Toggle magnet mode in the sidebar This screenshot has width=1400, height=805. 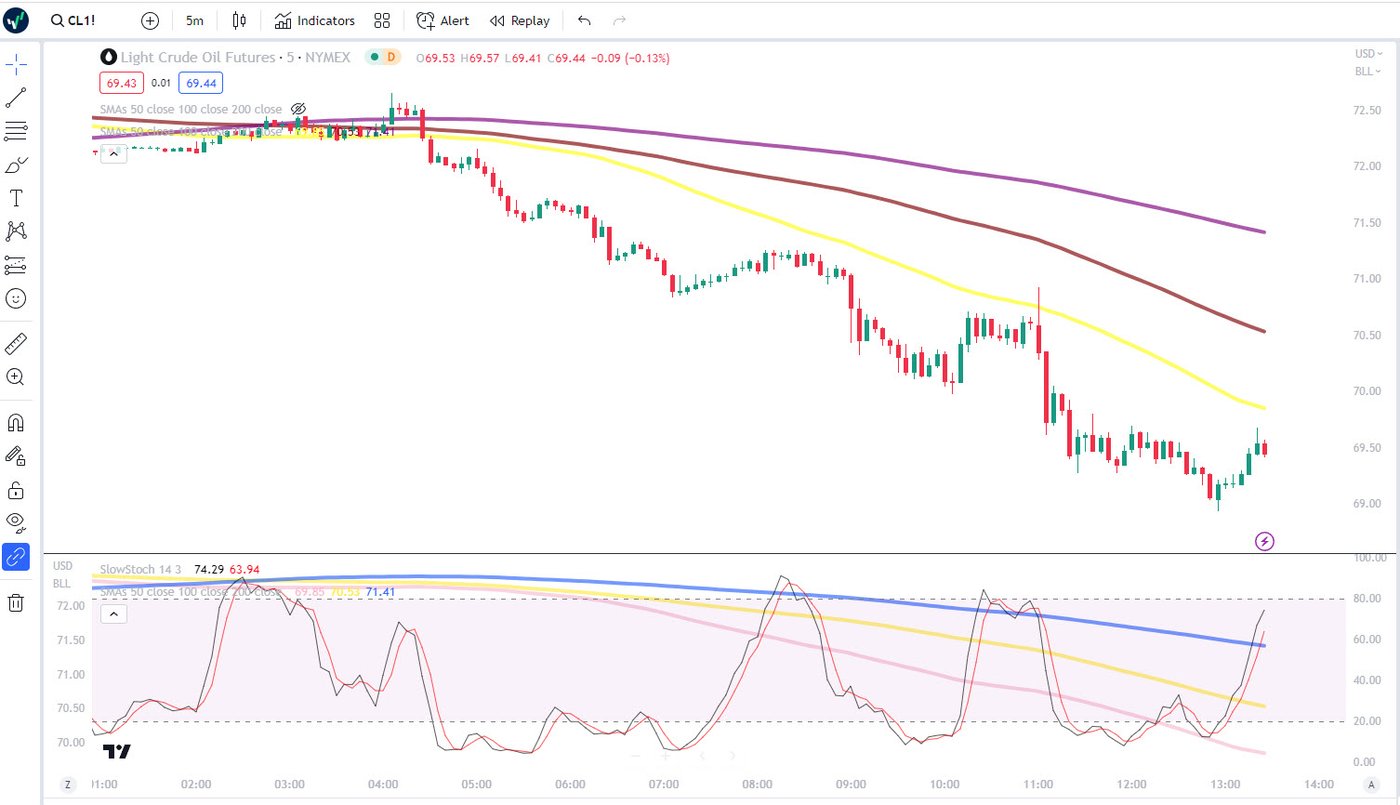16,422
